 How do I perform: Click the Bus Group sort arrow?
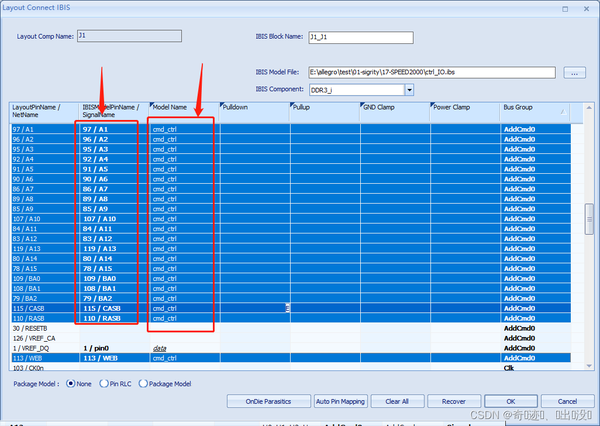[x=563, y=112]
